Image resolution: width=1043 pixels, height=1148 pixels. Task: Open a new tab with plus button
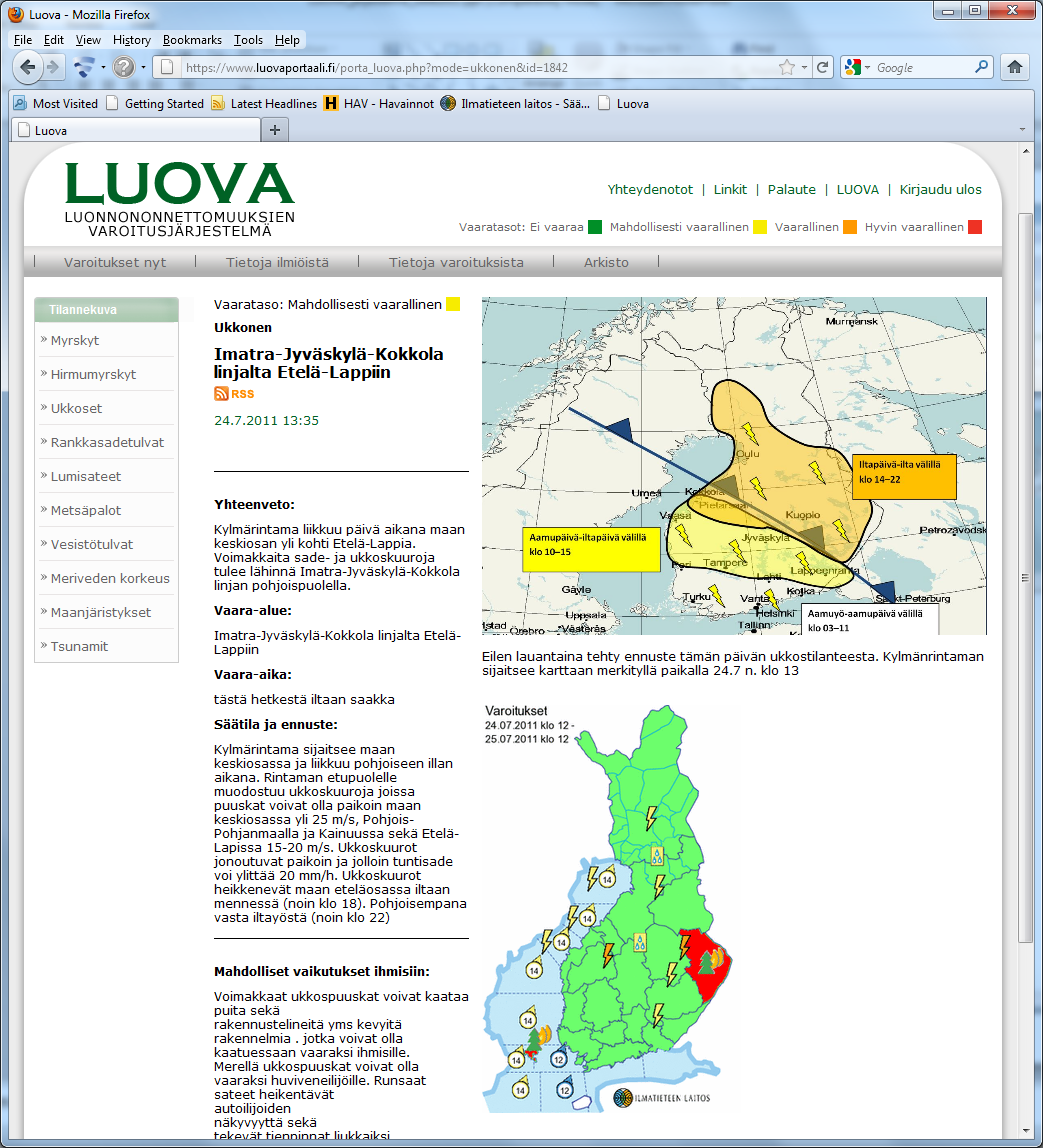275,130
